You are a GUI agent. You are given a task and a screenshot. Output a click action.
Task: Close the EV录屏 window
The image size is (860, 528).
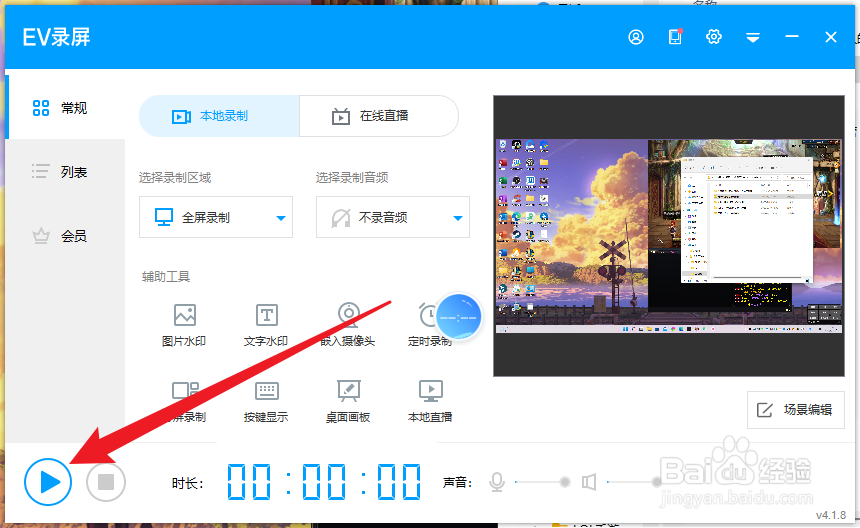[x=830, y=37]
